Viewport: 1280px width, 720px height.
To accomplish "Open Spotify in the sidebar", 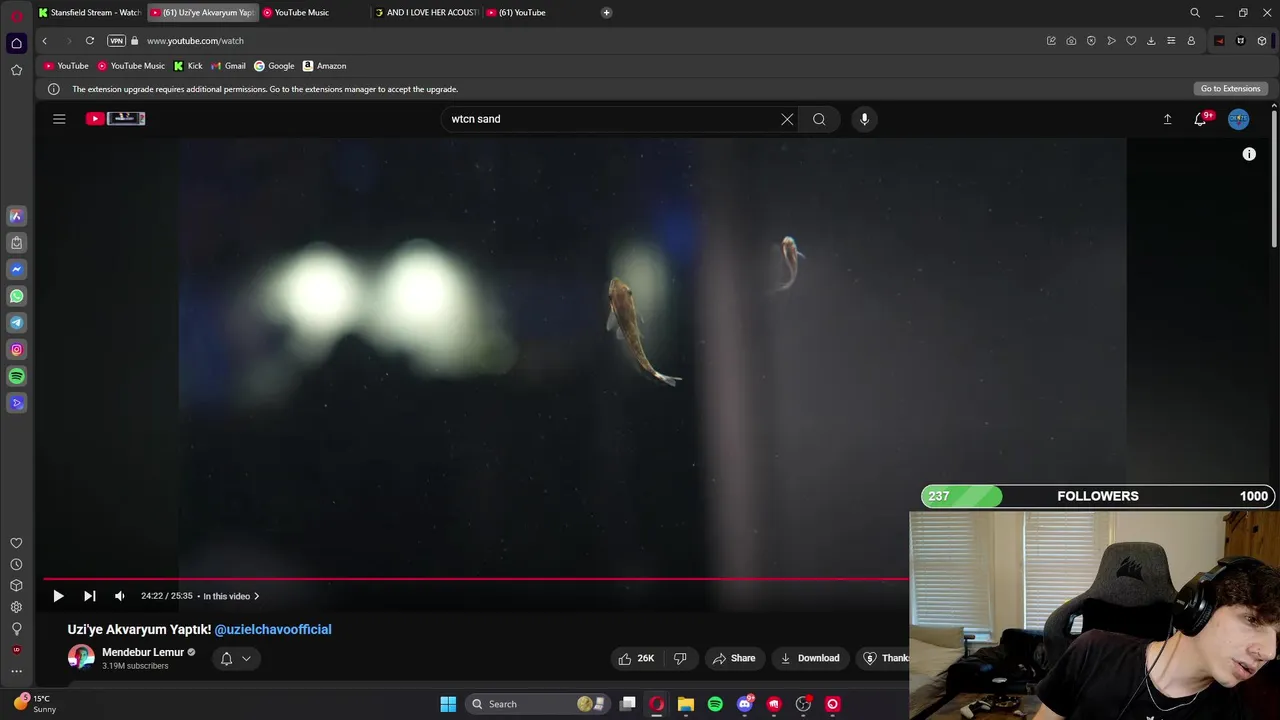I will pos(16,377).
